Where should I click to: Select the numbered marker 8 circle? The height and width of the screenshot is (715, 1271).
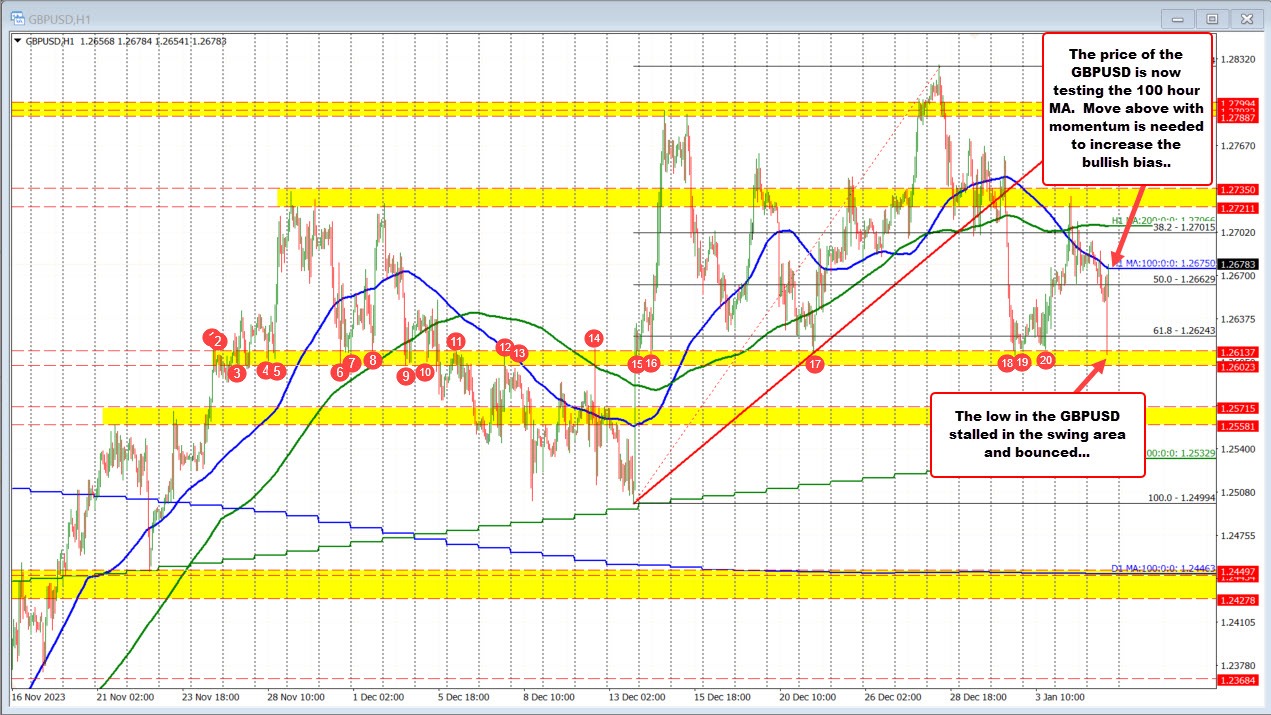coord(373,358)
